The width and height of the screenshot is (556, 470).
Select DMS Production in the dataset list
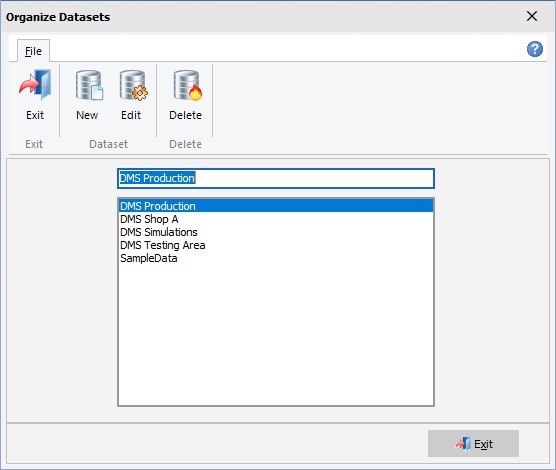click(x=276, y=206)
